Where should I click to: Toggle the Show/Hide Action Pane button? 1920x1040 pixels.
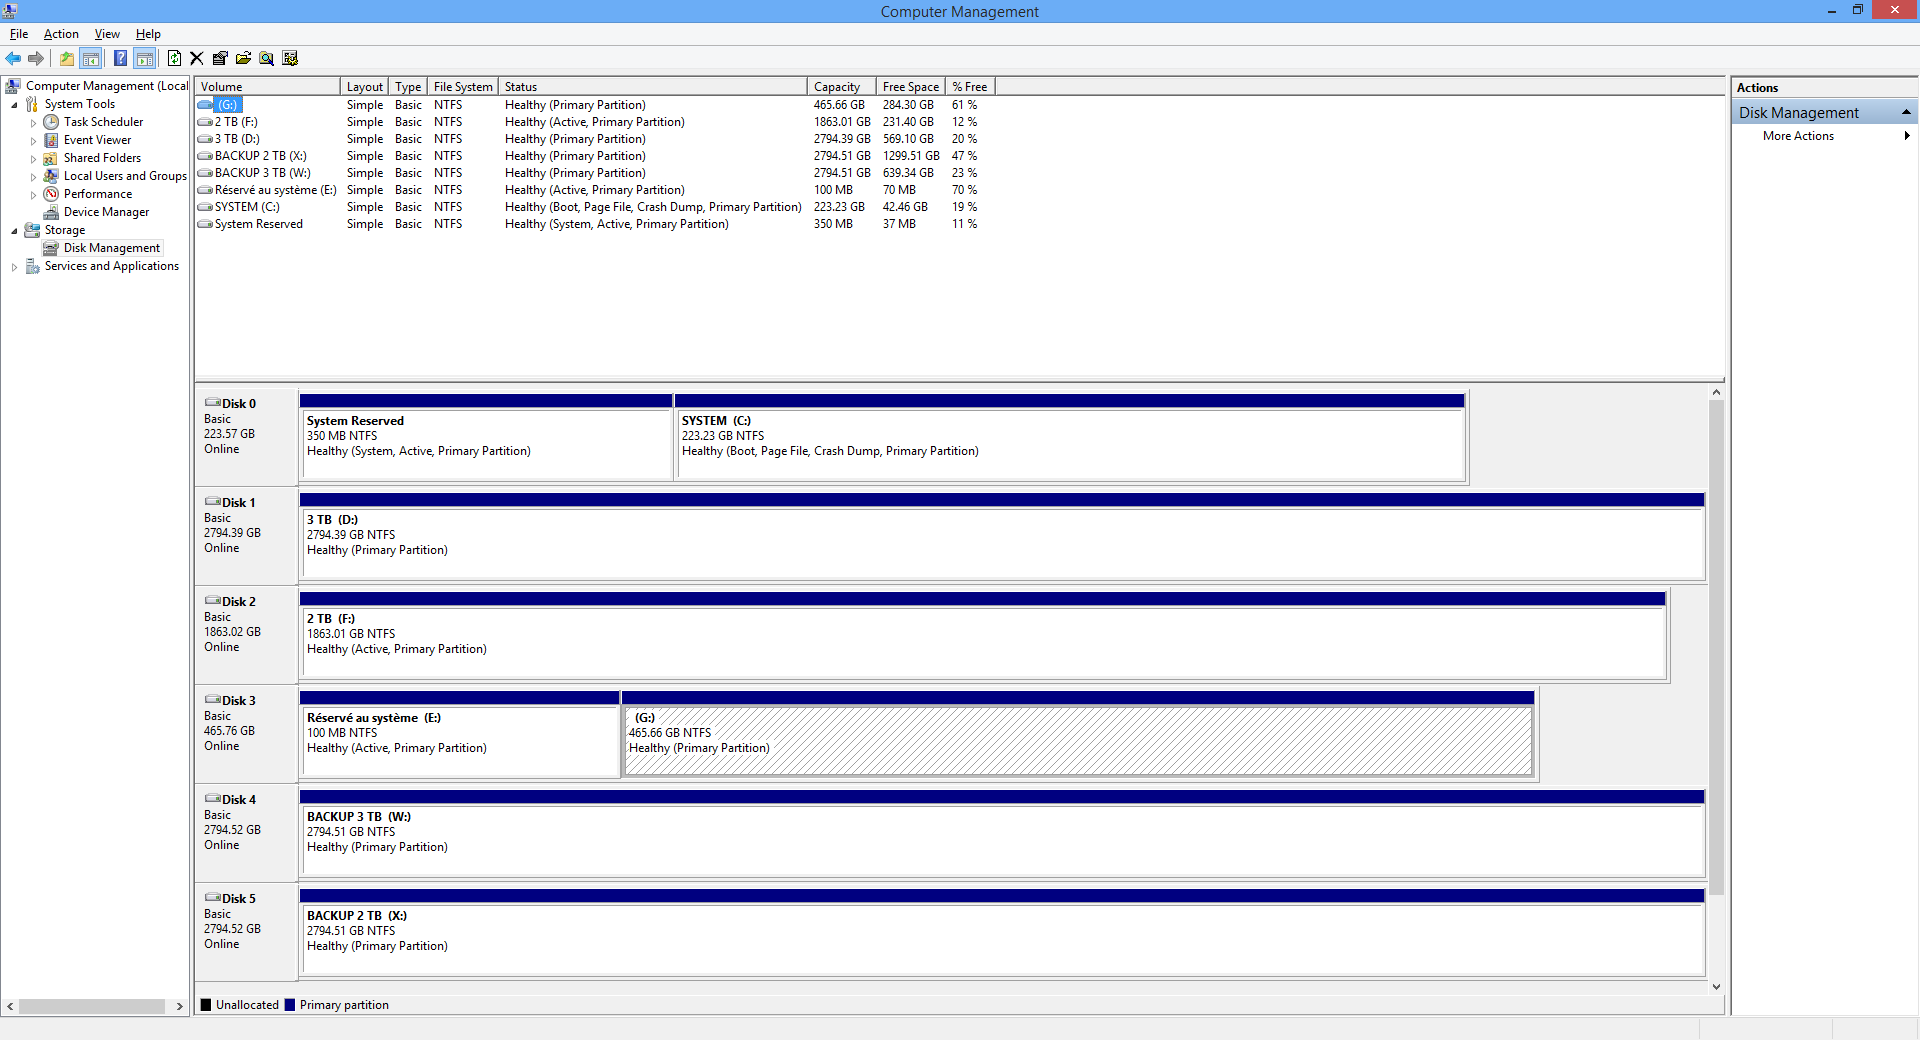pos(145,58)
